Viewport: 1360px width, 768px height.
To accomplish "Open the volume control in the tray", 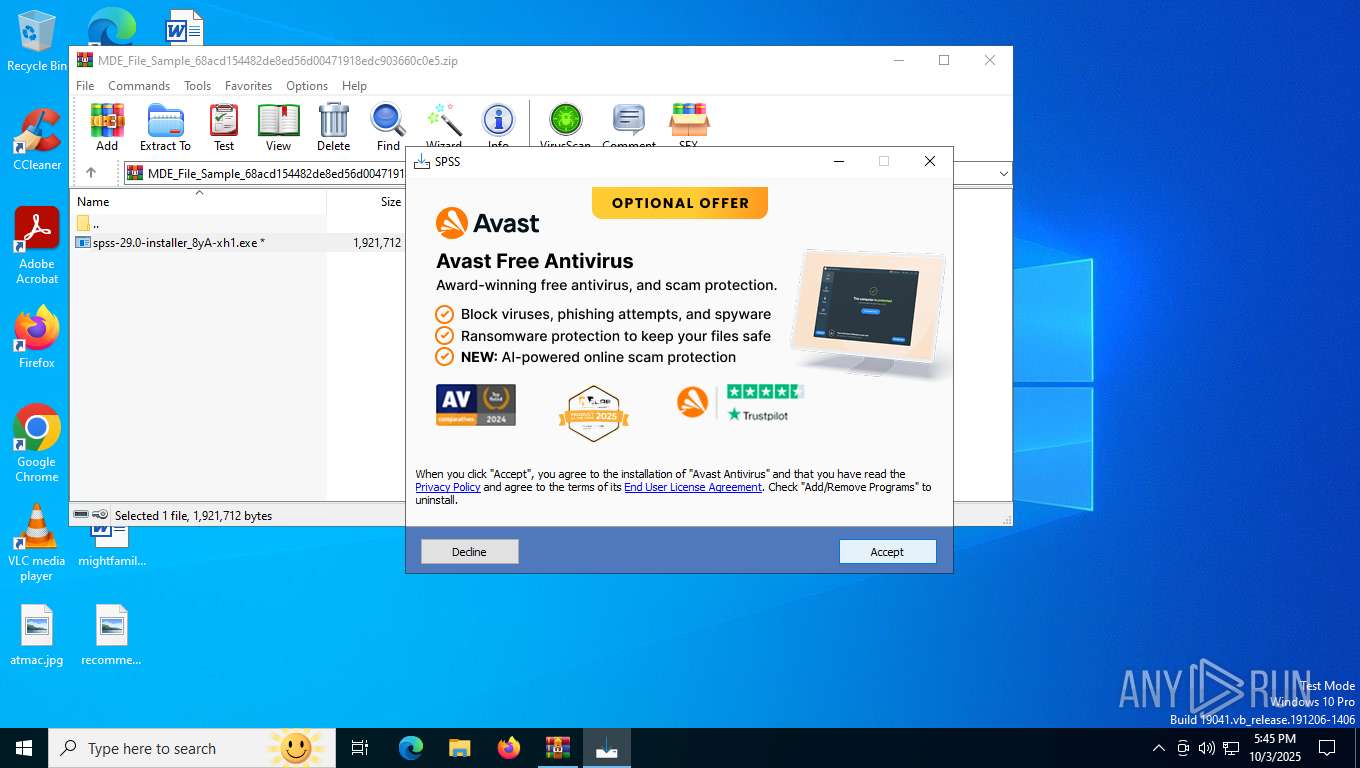I will pyautogui.click(x=1207, y=748).
